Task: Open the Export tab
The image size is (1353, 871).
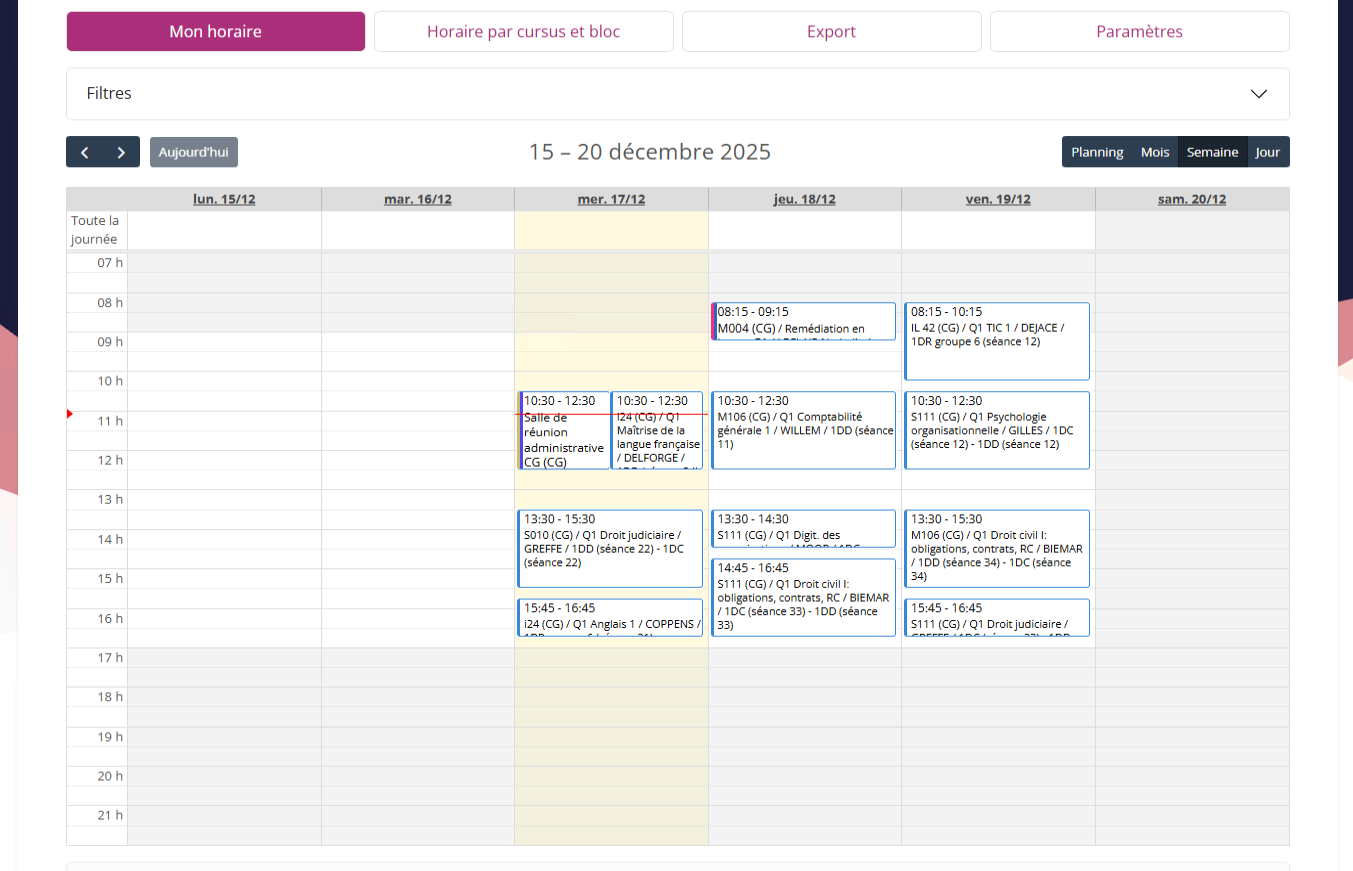Action: tap(831, 32)
